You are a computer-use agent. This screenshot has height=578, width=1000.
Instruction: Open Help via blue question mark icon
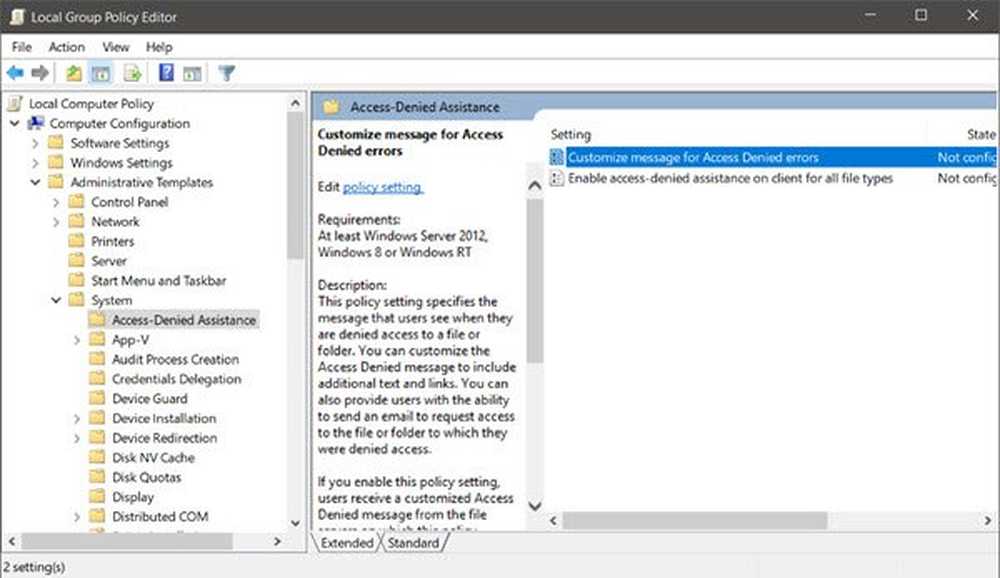click(x=166, y=73)
